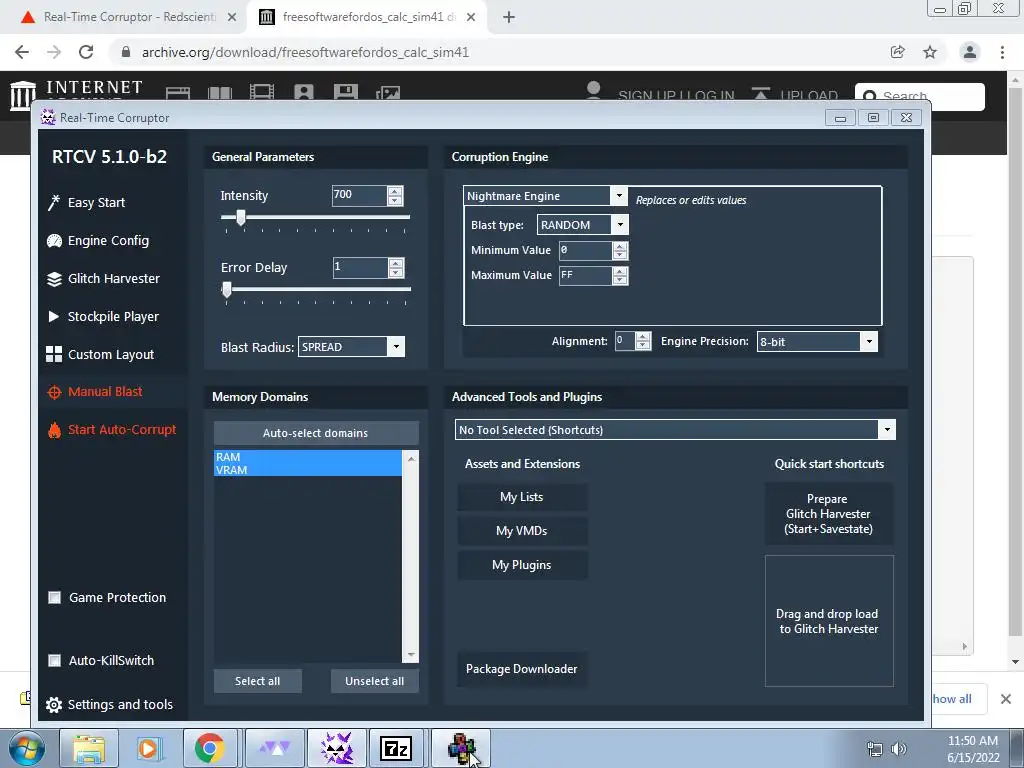Open new Chrome tab

pos(509,17)
